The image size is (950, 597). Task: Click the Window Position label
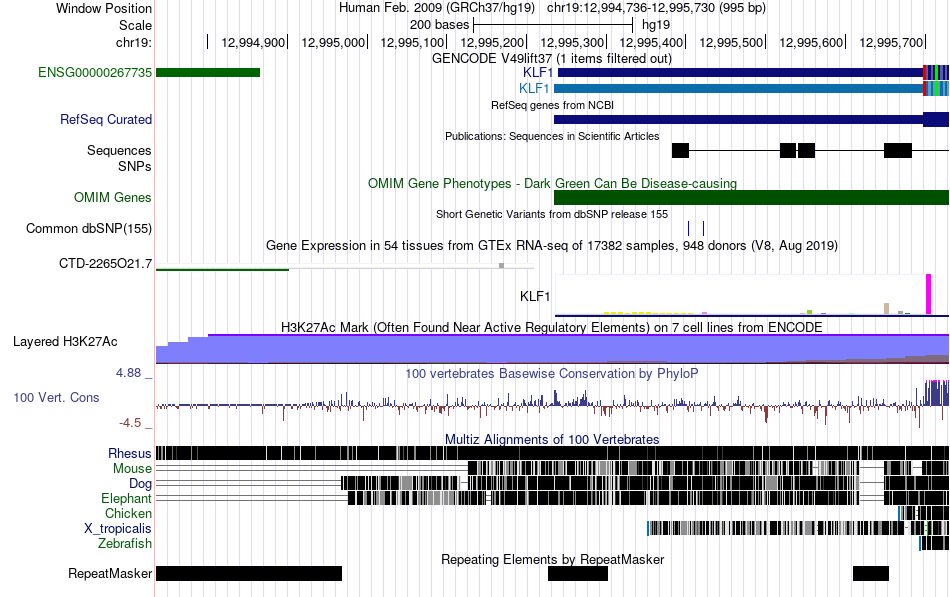[104, 8]
